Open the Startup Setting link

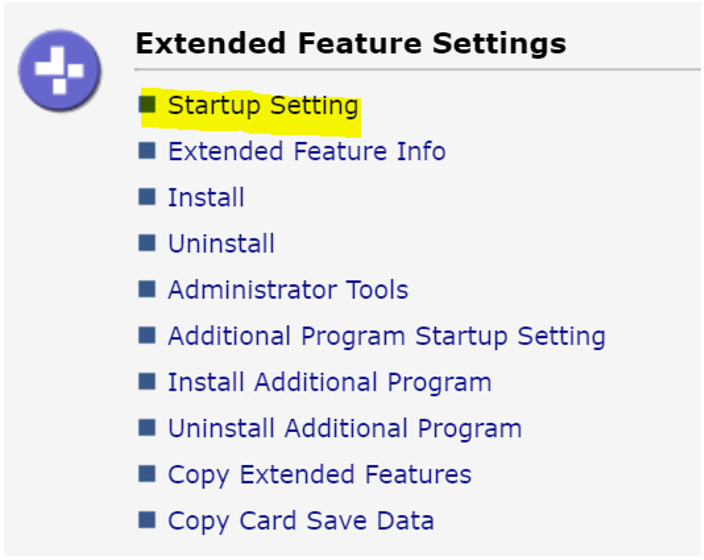[263, 106]
